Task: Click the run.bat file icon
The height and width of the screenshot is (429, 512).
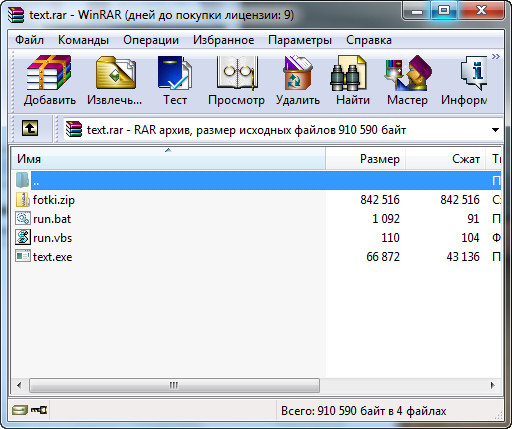Action: click(23, 219)
